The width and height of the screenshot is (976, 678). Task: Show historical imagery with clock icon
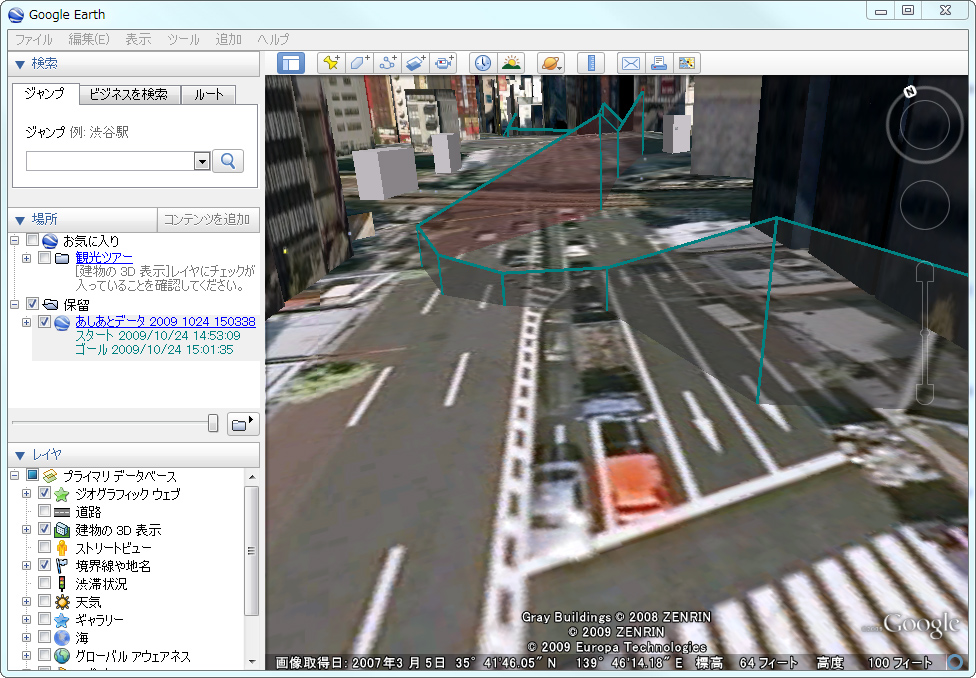(482, 62)
